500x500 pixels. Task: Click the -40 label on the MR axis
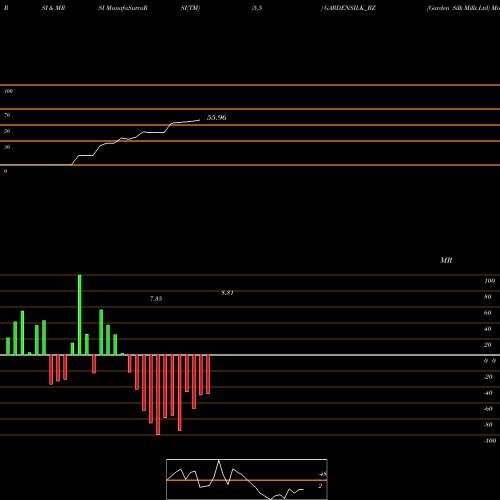[x=488, y=393]
